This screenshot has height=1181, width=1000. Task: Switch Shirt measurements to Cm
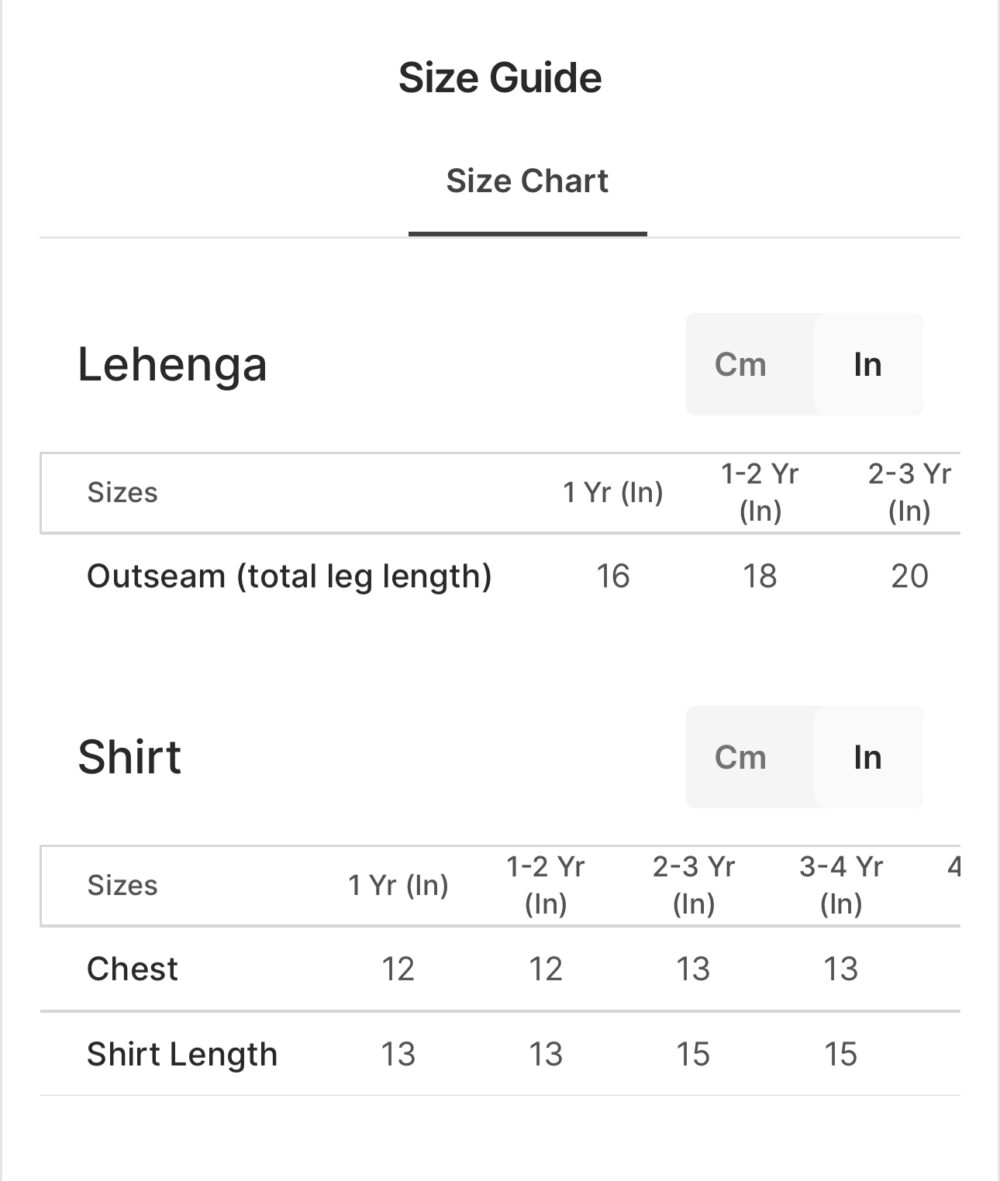pos(741,758)
